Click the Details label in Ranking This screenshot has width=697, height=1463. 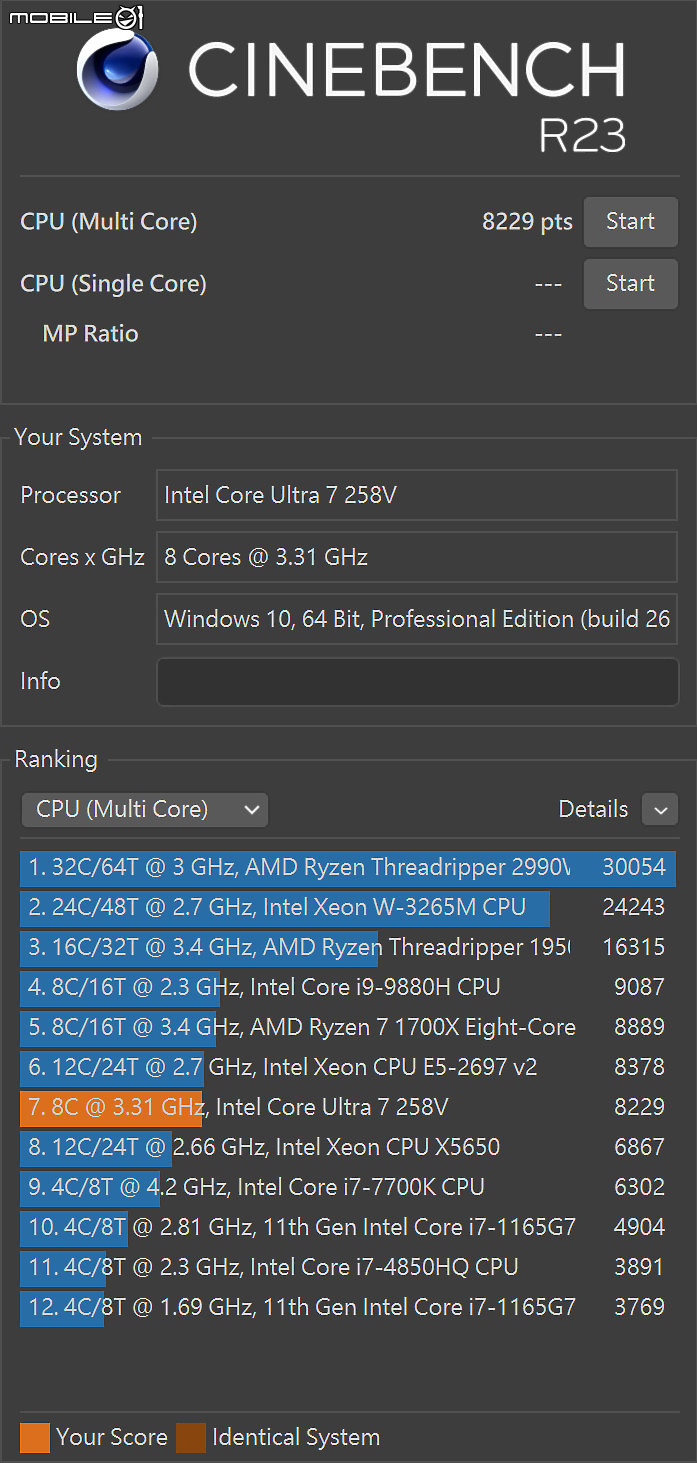point(593,809)
